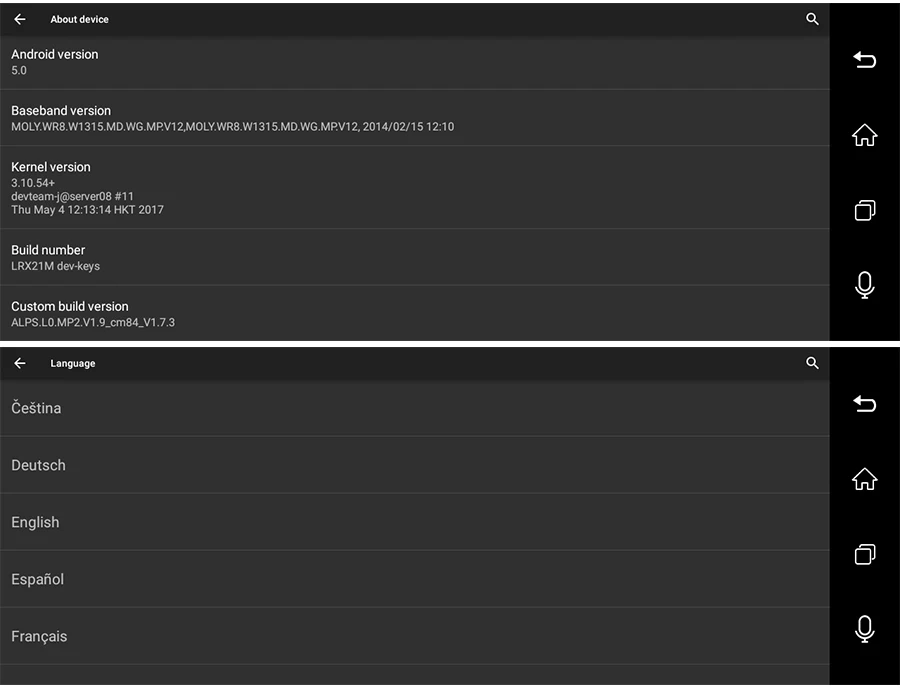Image resolution: width=900 pixels, height=688 pixels.
Task: Tap the system back icon beside About device
Action: pos(864,60)
